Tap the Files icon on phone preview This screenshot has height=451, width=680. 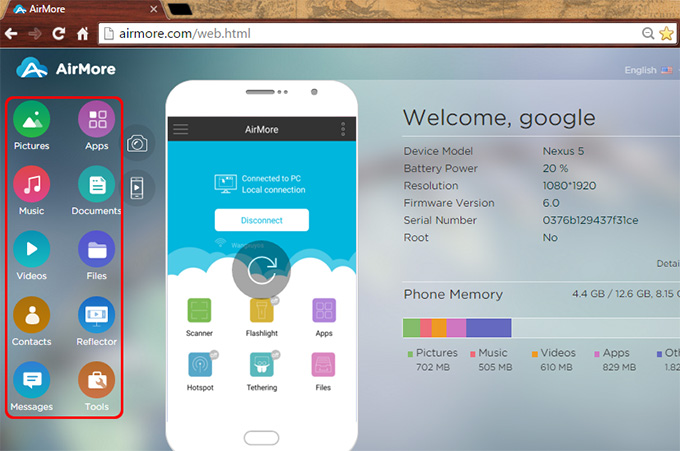pyautogui.click(x=323, y=365)
